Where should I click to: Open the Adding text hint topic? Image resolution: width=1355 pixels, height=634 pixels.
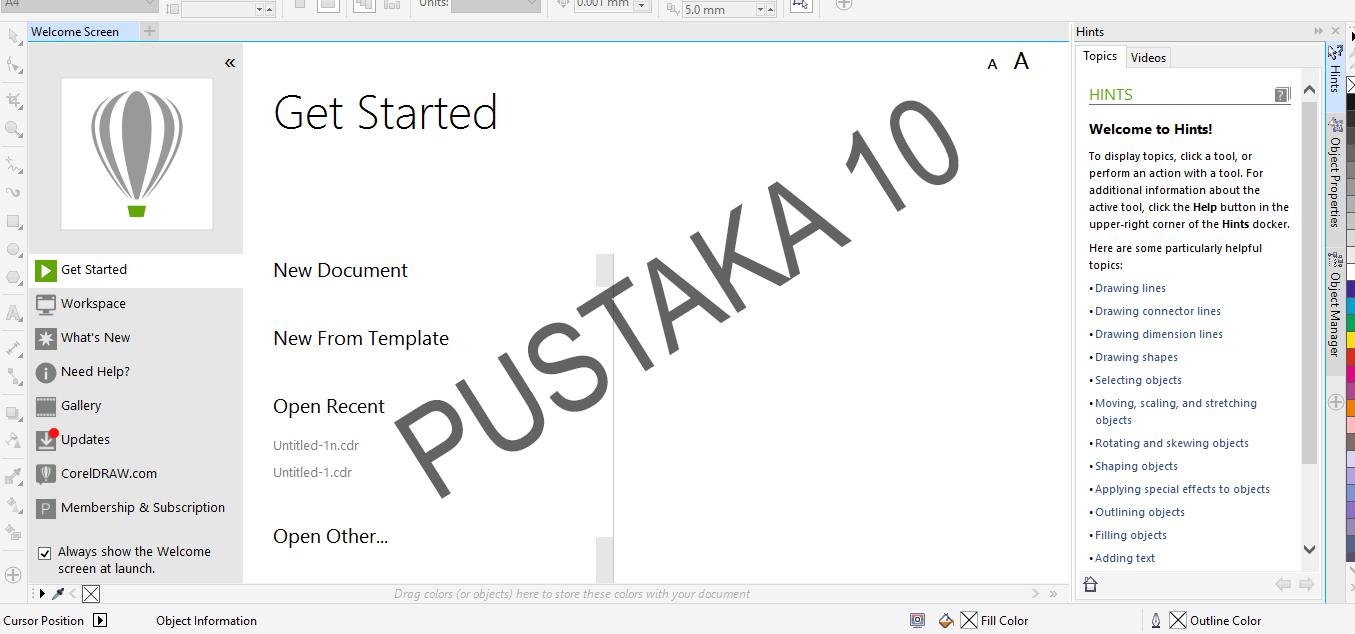pos(1125,558)
